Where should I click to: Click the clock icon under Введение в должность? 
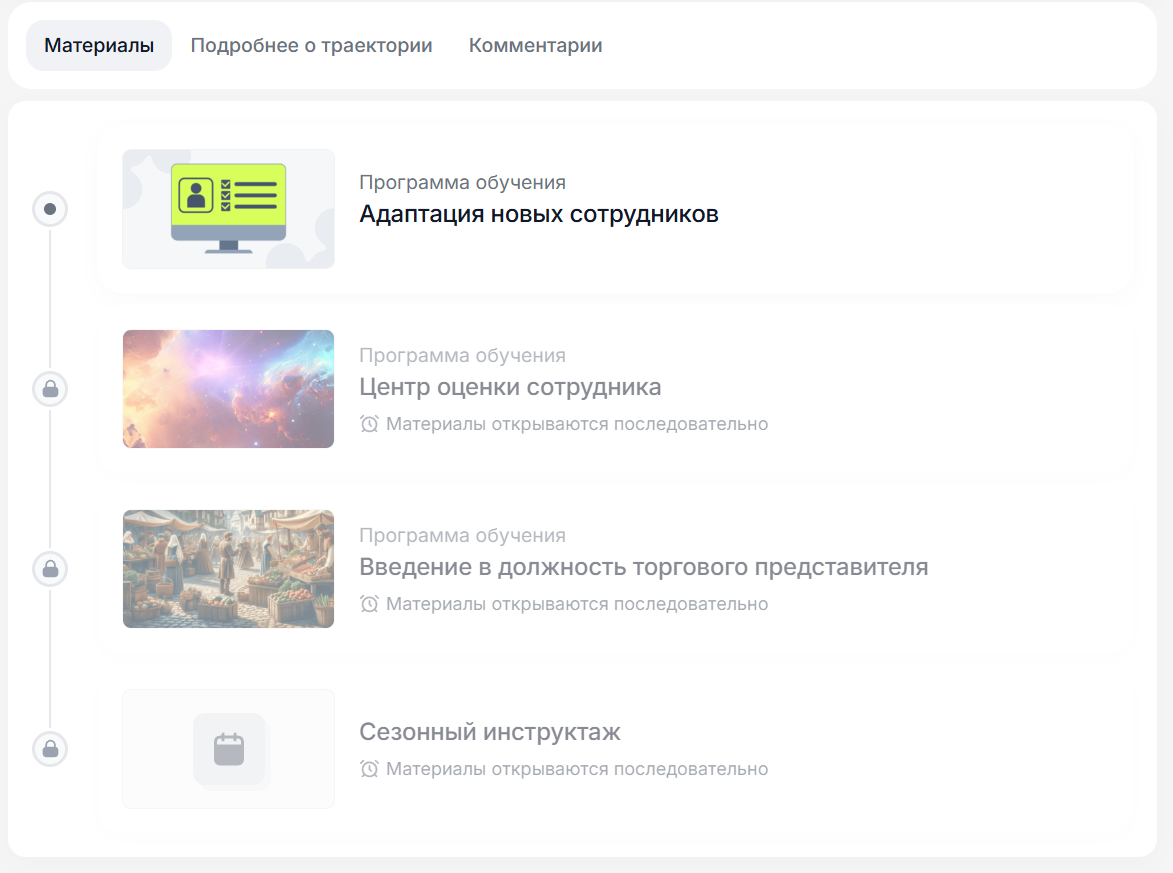[369, 604]
